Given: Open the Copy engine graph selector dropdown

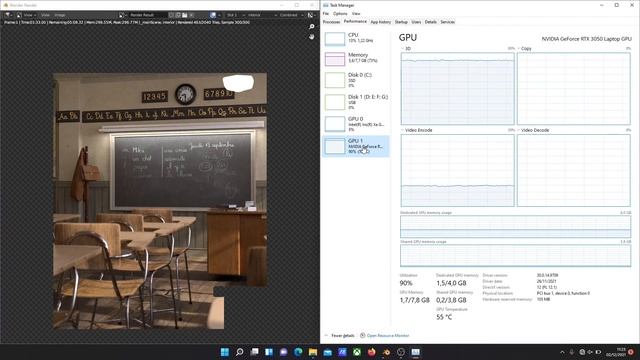Looking at the screenshot, I should (x=524, y=49).
